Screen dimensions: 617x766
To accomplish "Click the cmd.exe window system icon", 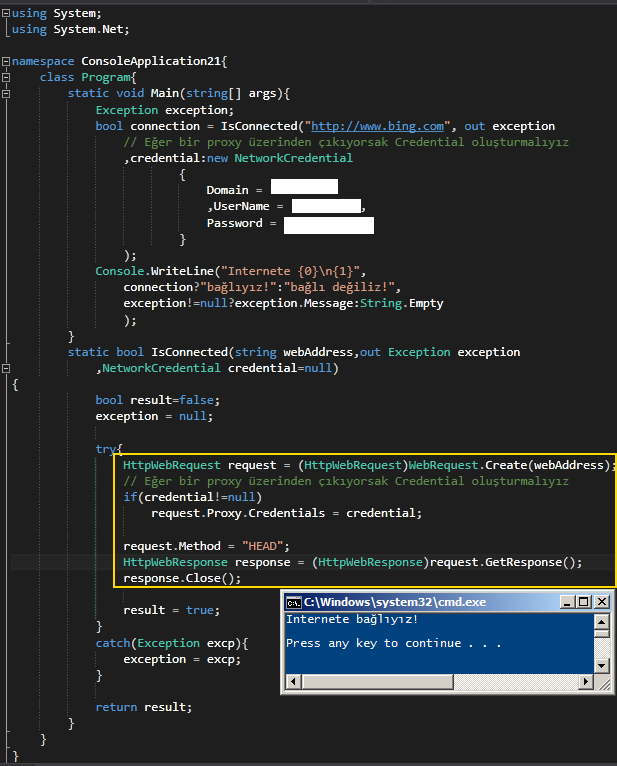I will click(293, 602).
